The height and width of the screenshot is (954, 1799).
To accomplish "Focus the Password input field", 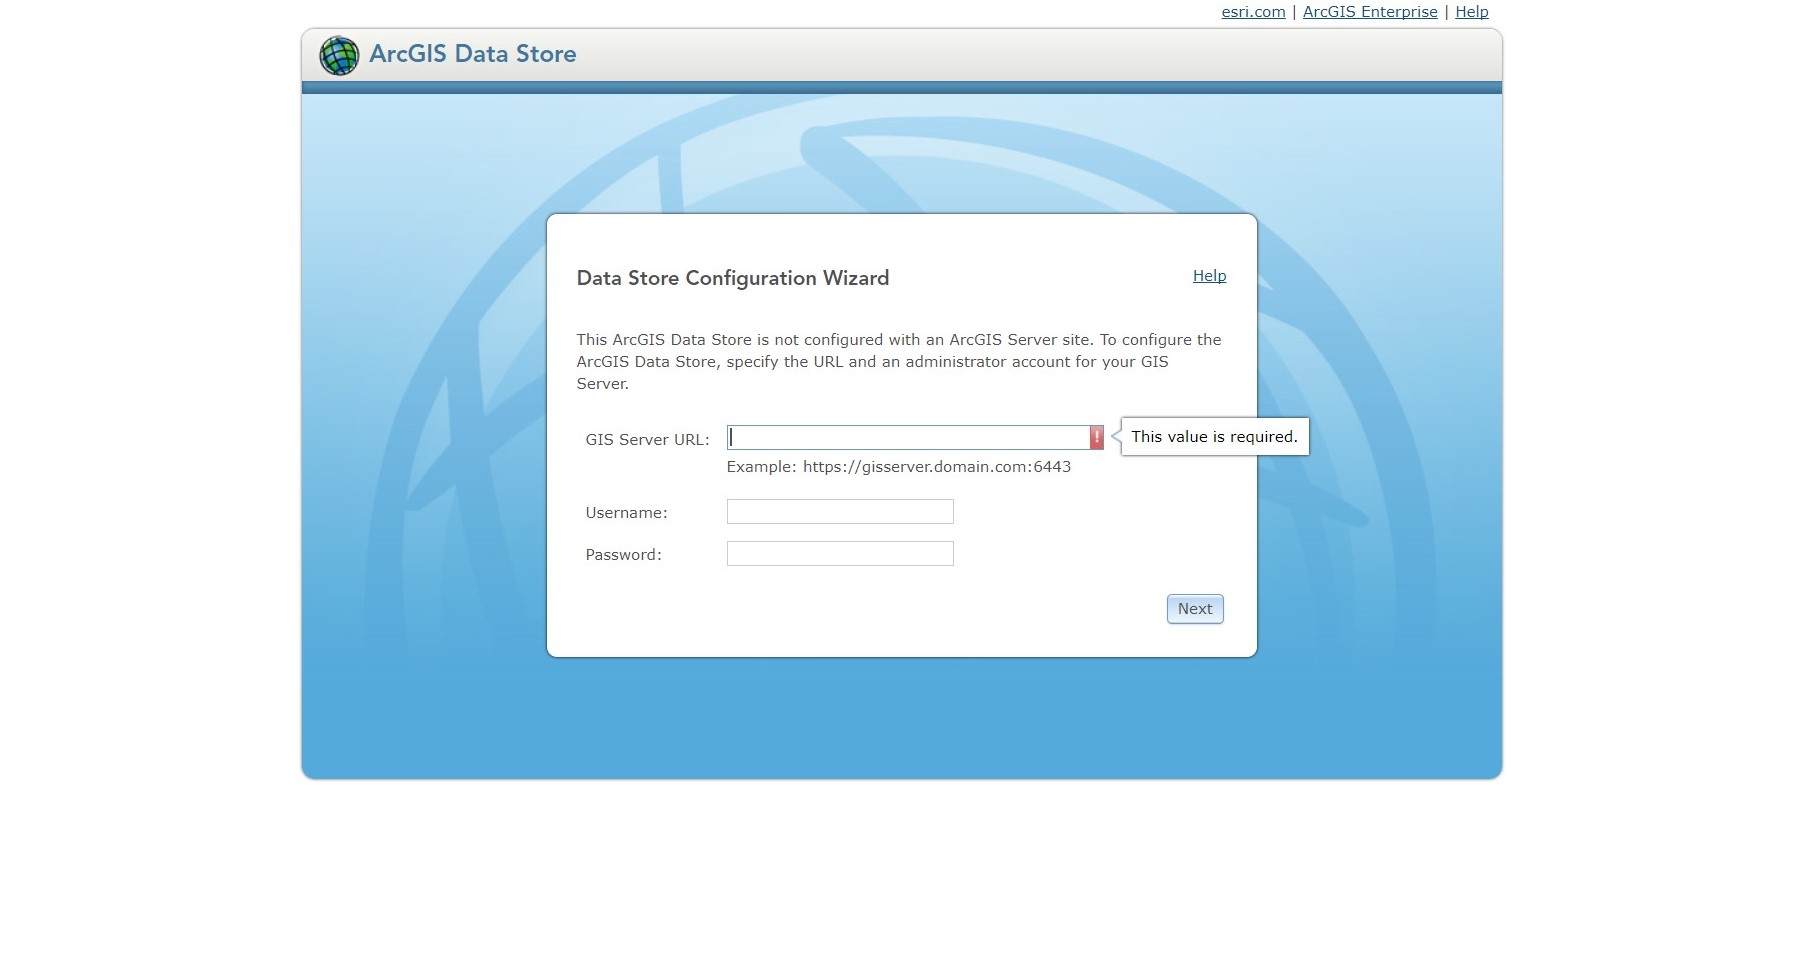I will [840, 554].
